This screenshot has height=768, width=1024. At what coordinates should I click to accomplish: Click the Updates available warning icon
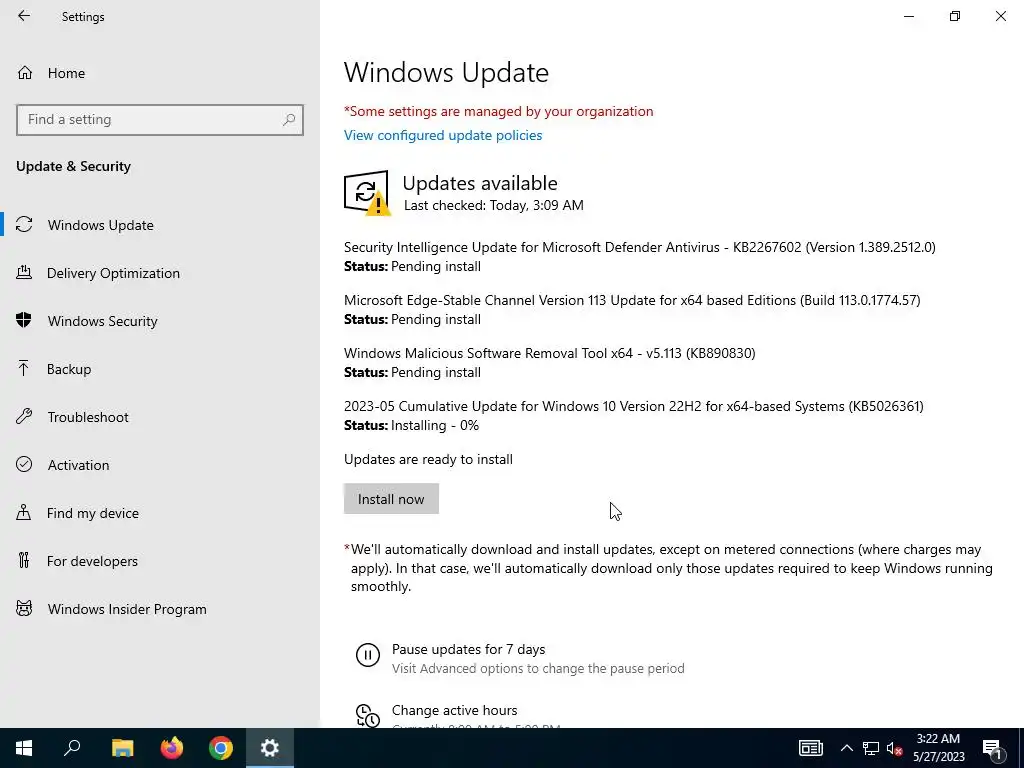(x=367, y=193)
